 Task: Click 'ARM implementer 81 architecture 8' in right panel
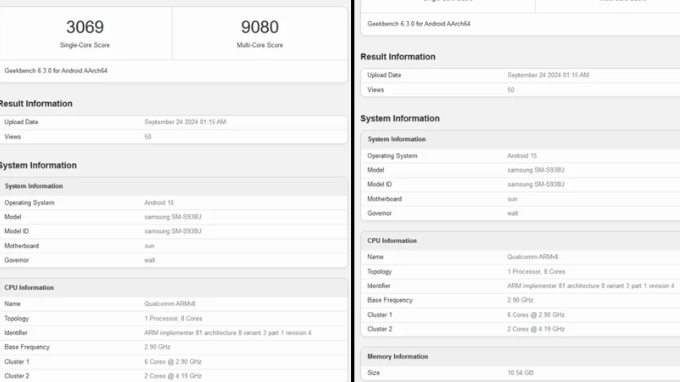[556, 286]
